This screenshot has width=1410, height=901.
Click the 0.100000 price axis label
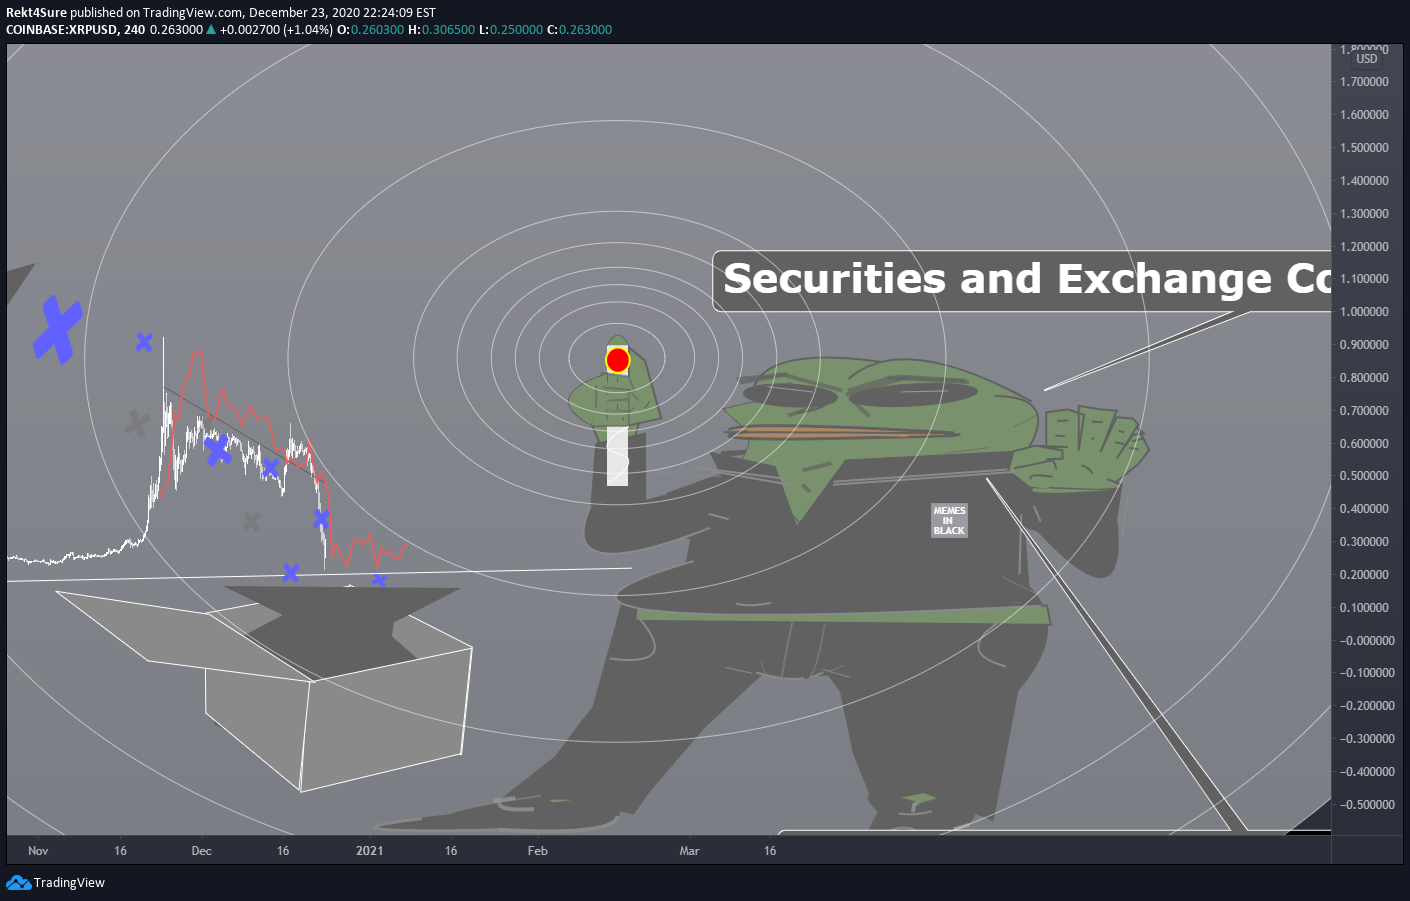coord(1364,608)
